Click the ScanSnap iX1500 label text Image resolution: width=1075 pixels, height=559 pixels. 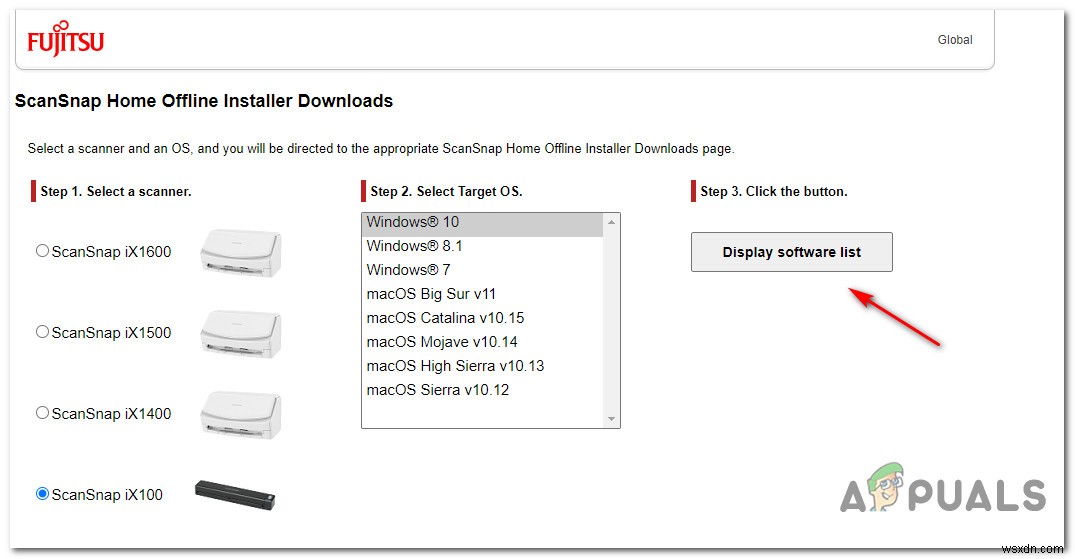pyautogui.click(x=111, y=333)
